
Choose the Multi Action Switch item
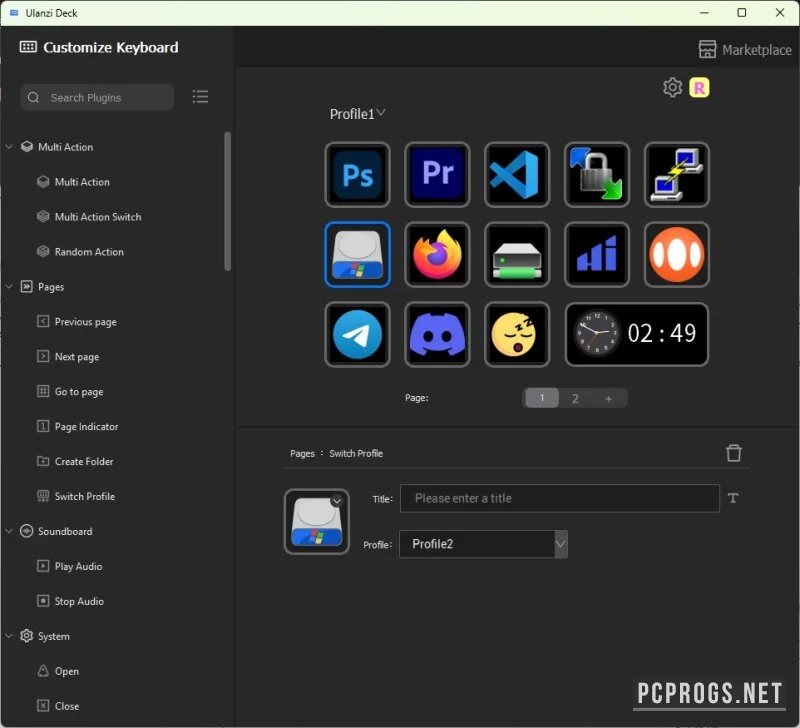pos(89,217)
